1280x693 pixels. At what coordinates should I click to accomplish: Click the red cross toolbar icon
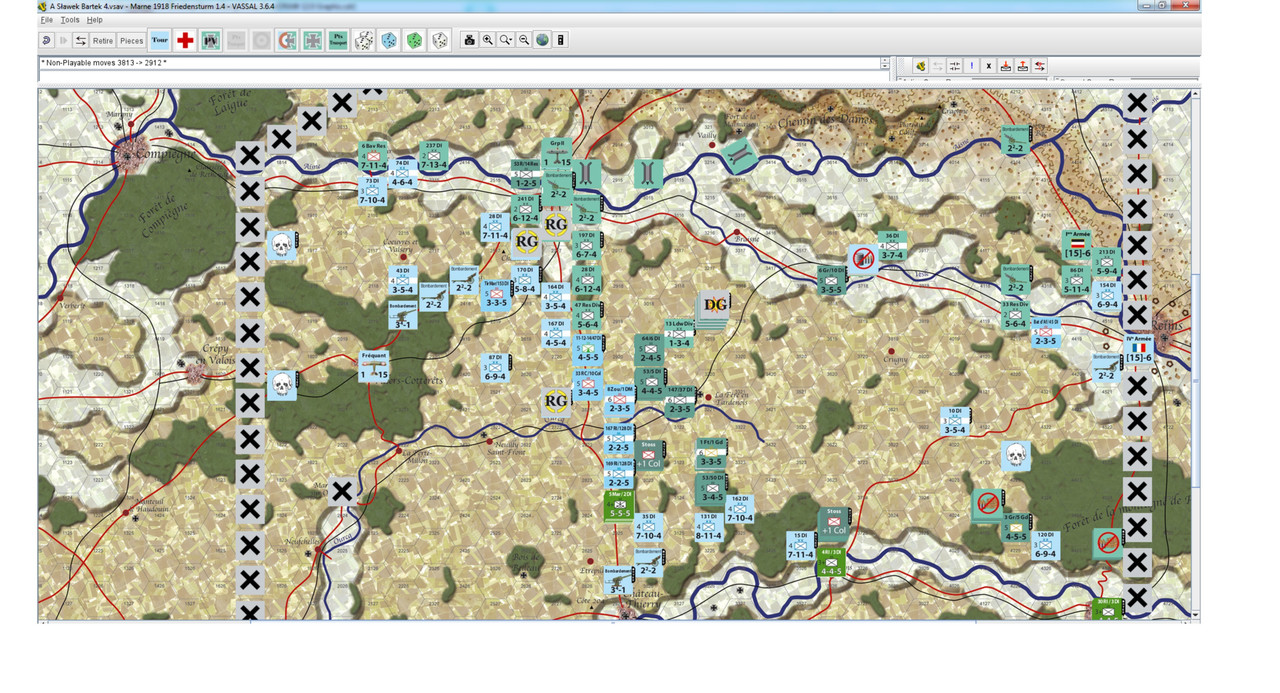point(185,40)
